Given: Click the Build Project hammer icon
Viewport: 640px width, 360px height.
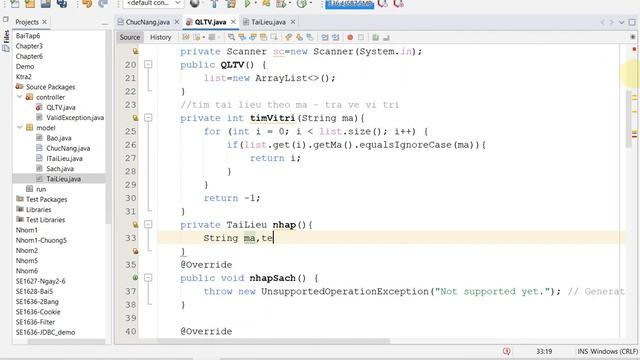Looking at the screenshot, I should point(215,4).
